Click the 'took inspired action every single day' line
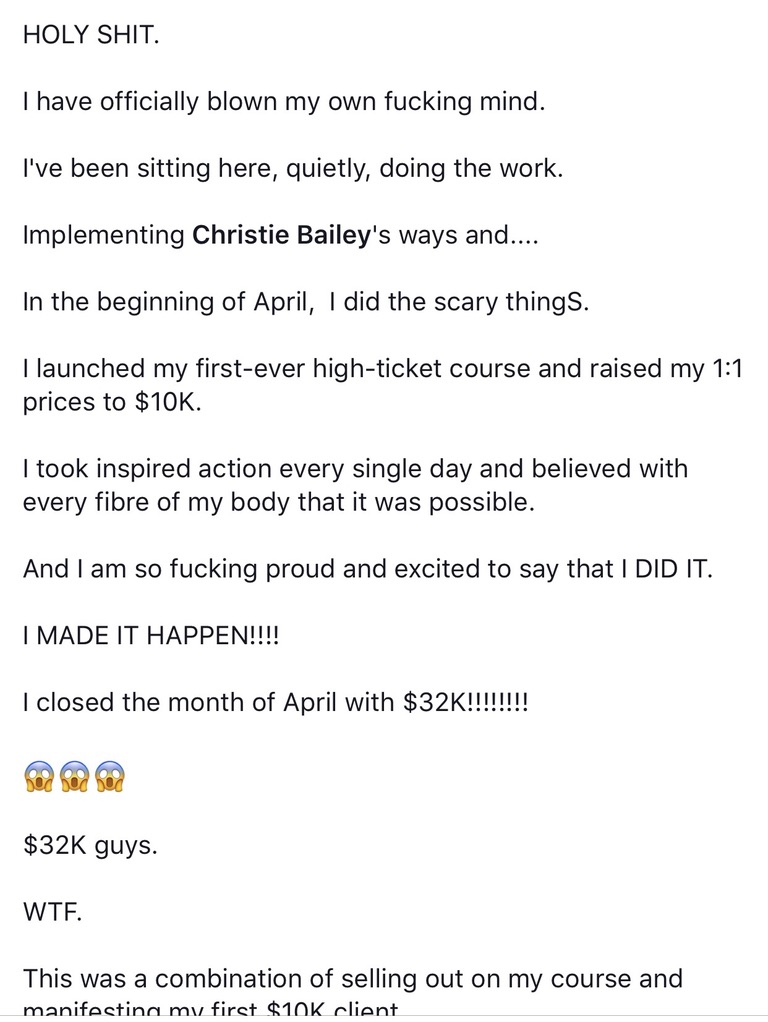 pos(354,468)
